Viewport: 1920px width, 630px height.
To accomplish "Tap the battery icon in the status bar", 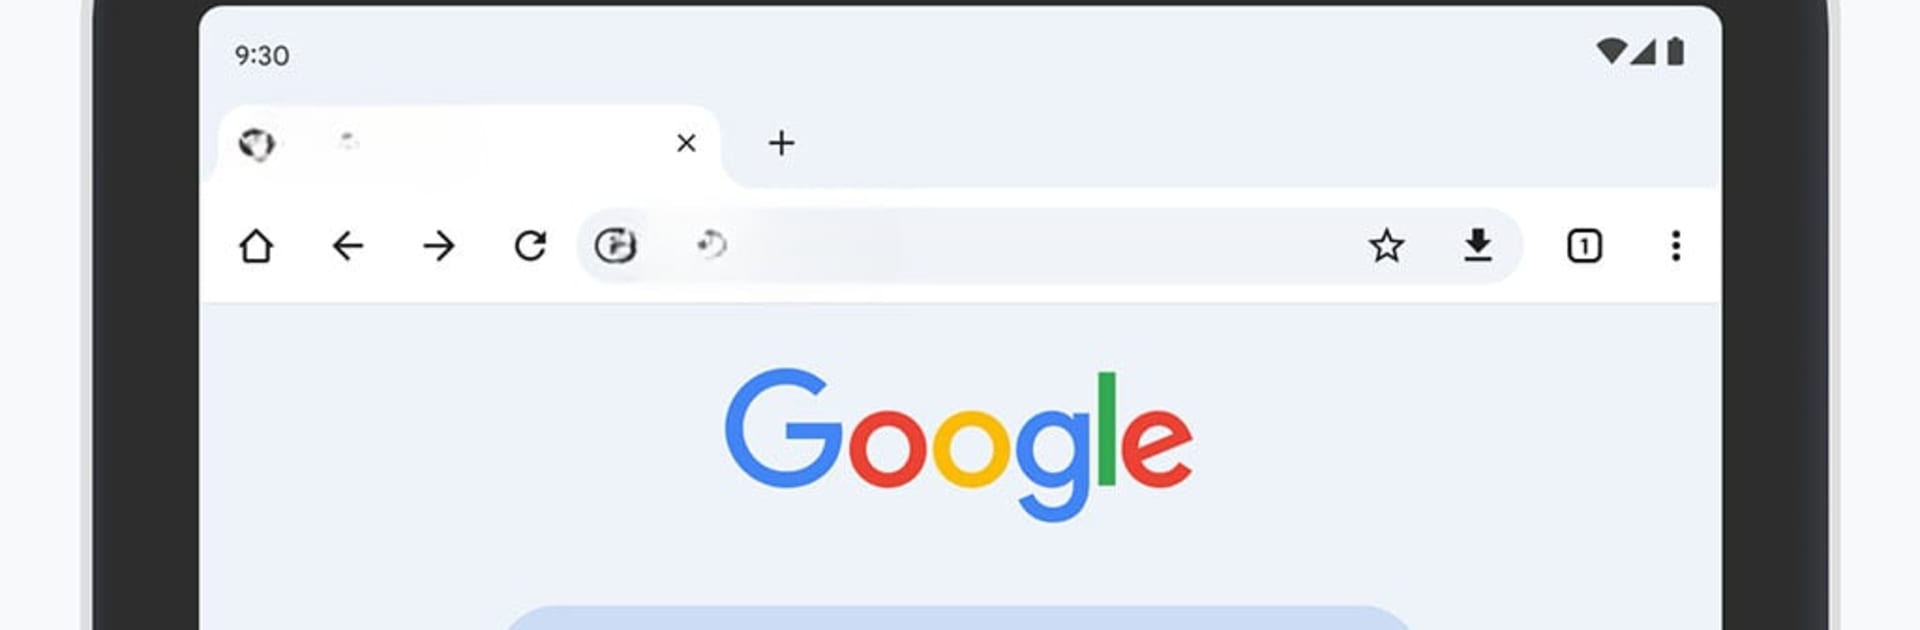I will (1676, 51).
